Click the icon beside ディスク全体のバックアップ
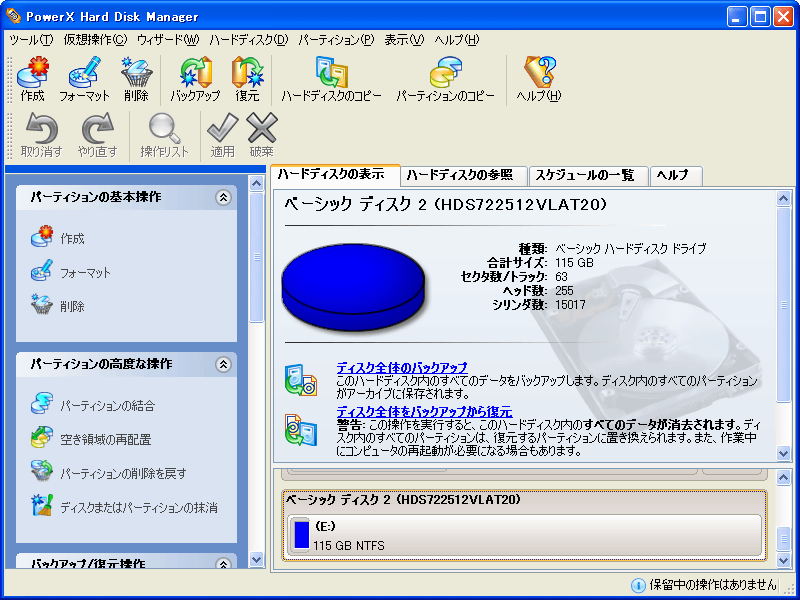 coord(301,381)
